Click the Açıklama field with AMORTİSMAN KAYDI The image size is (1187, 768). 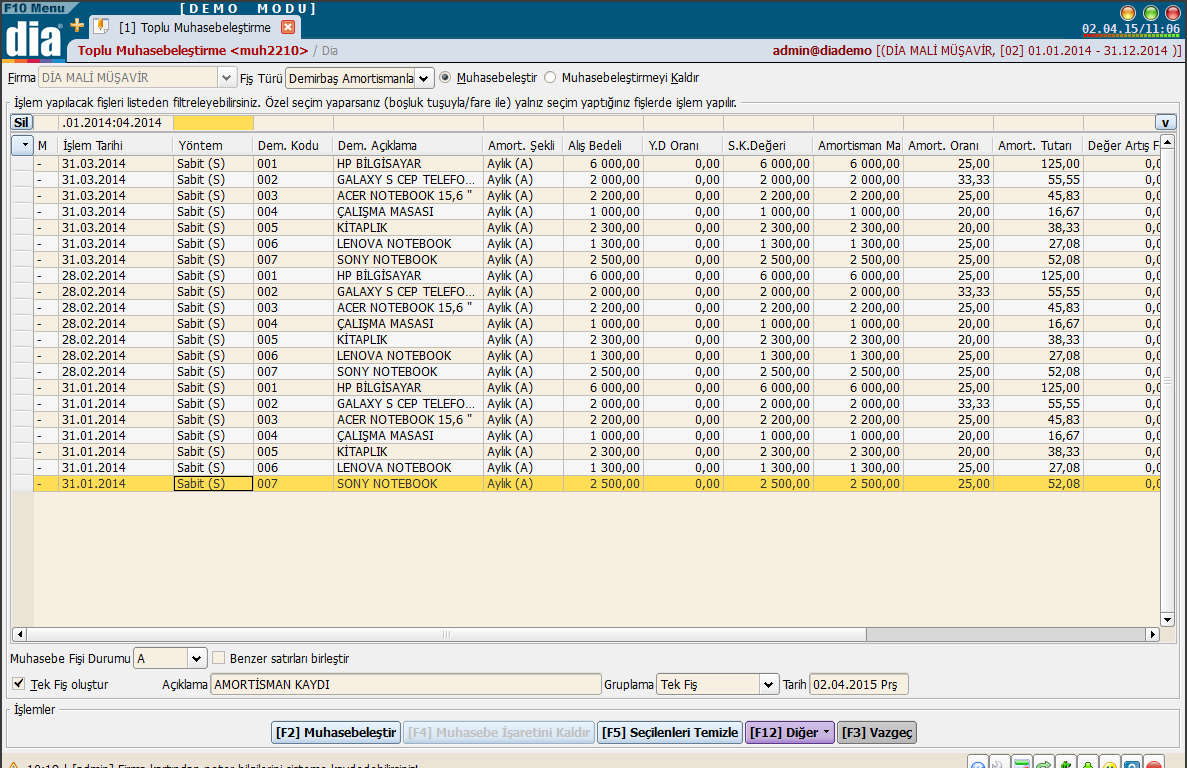pyautogui.click(x=406, y=684)
